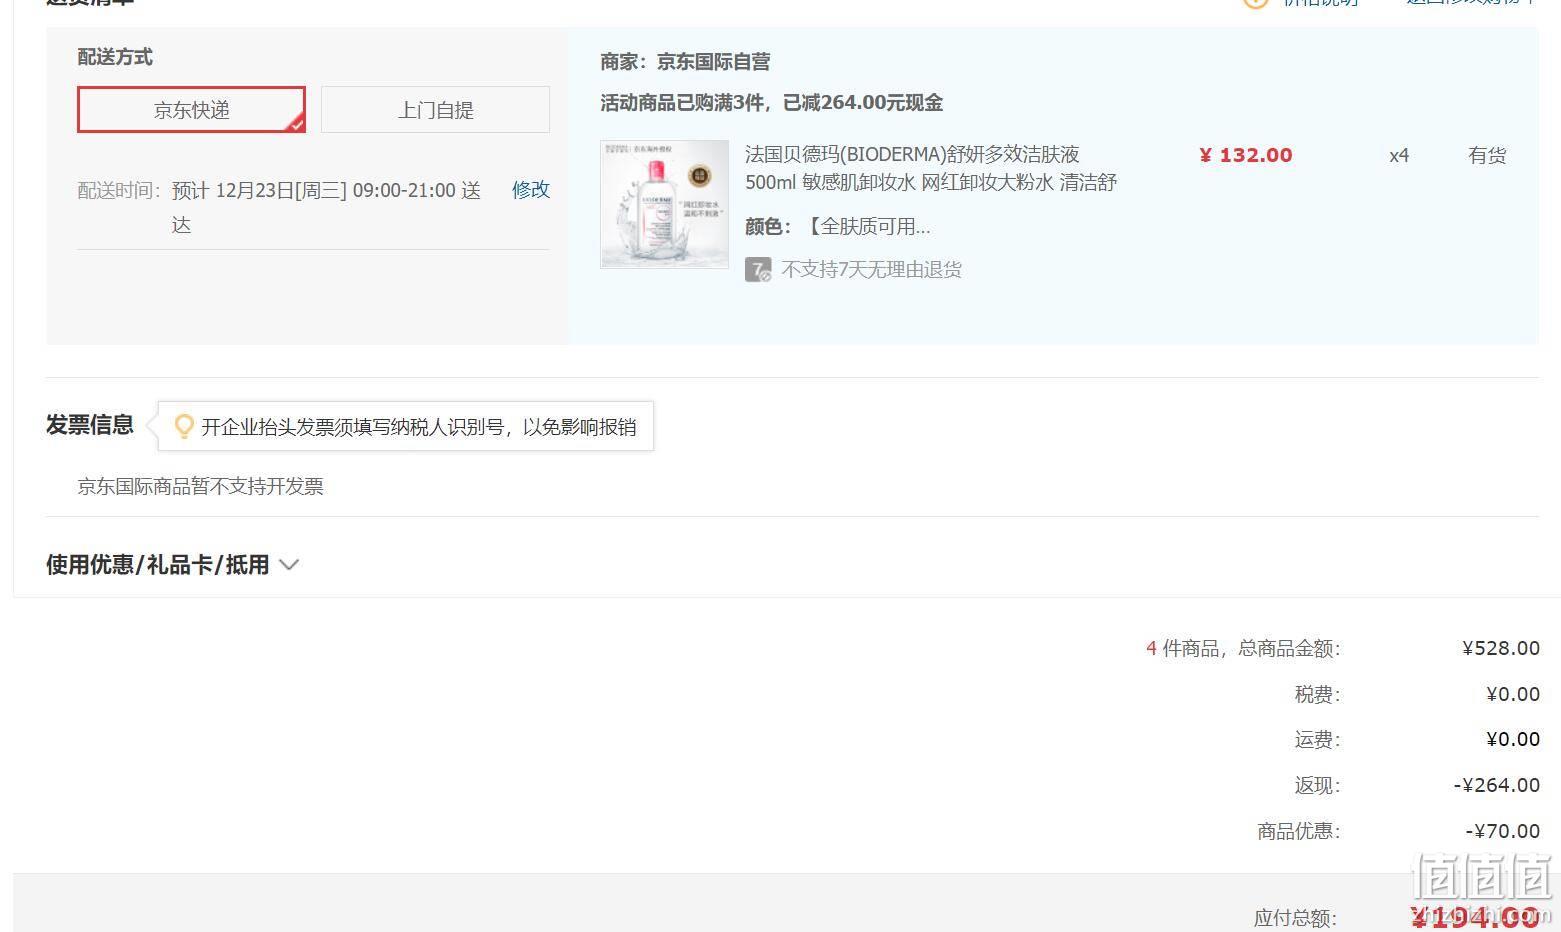
Task: Click the 7-day no-return badge icon
Action: click(x=758, y=270)
